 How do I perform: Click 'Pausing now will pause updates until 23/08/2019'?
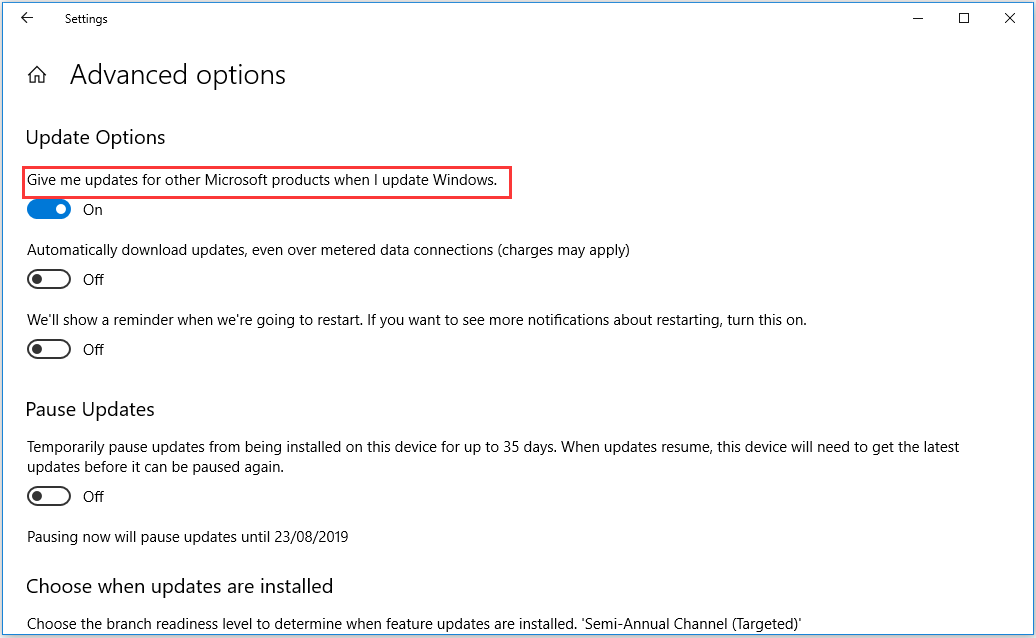188,537
